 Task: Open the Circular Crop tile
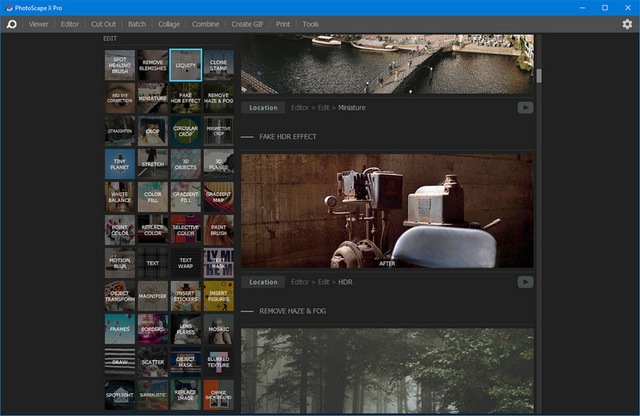coord(186,131)
